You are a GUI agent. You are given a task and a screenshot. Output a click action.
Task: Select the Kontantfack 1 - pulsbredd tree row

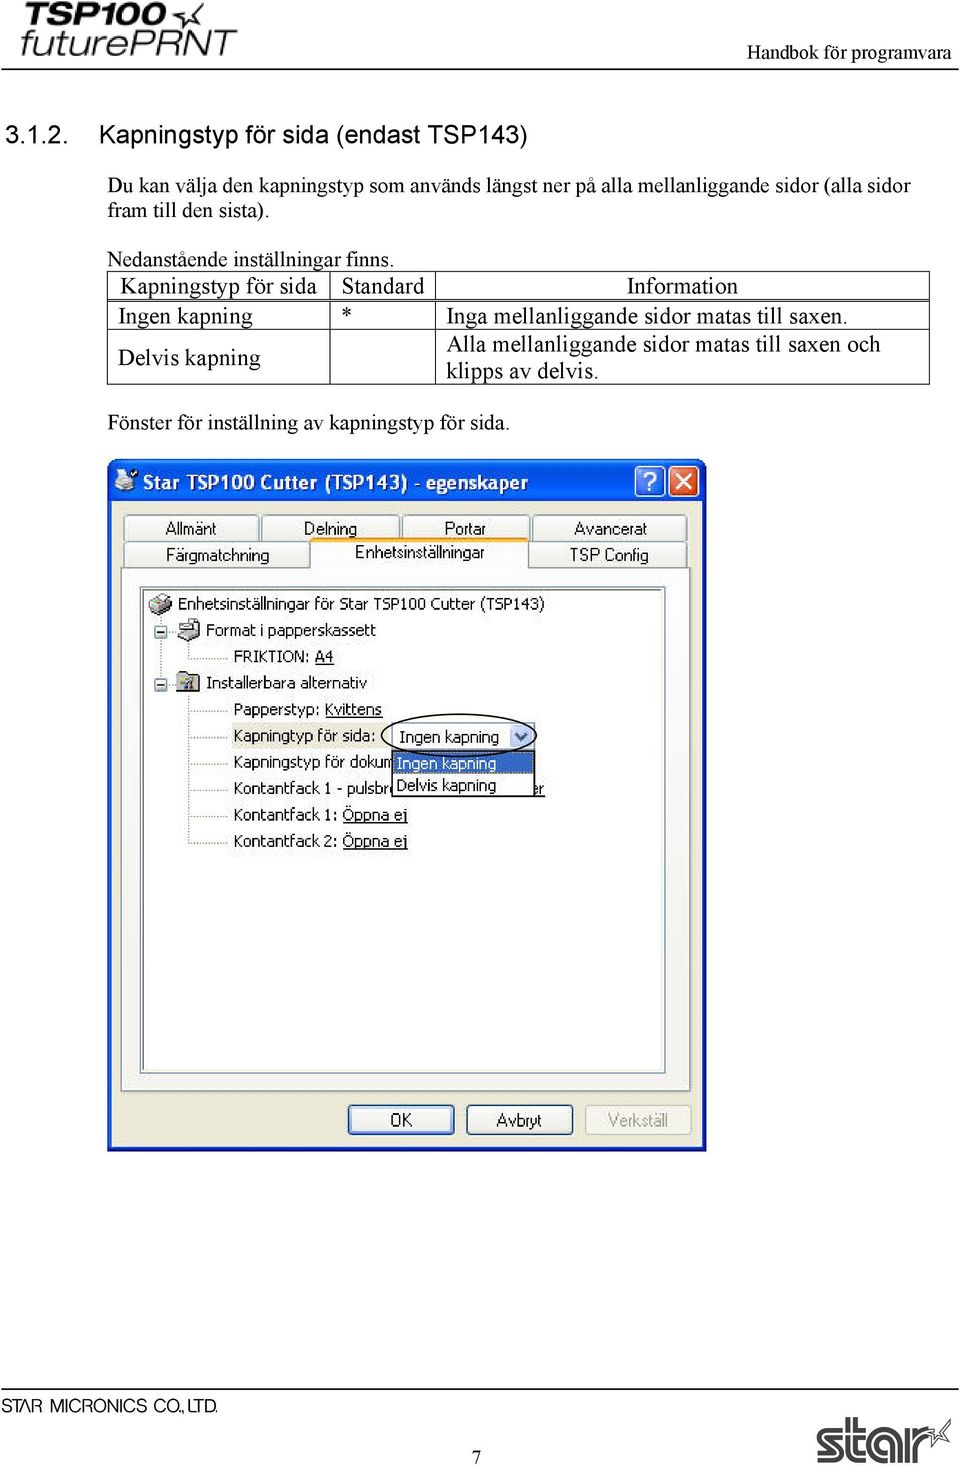point(312,788)
